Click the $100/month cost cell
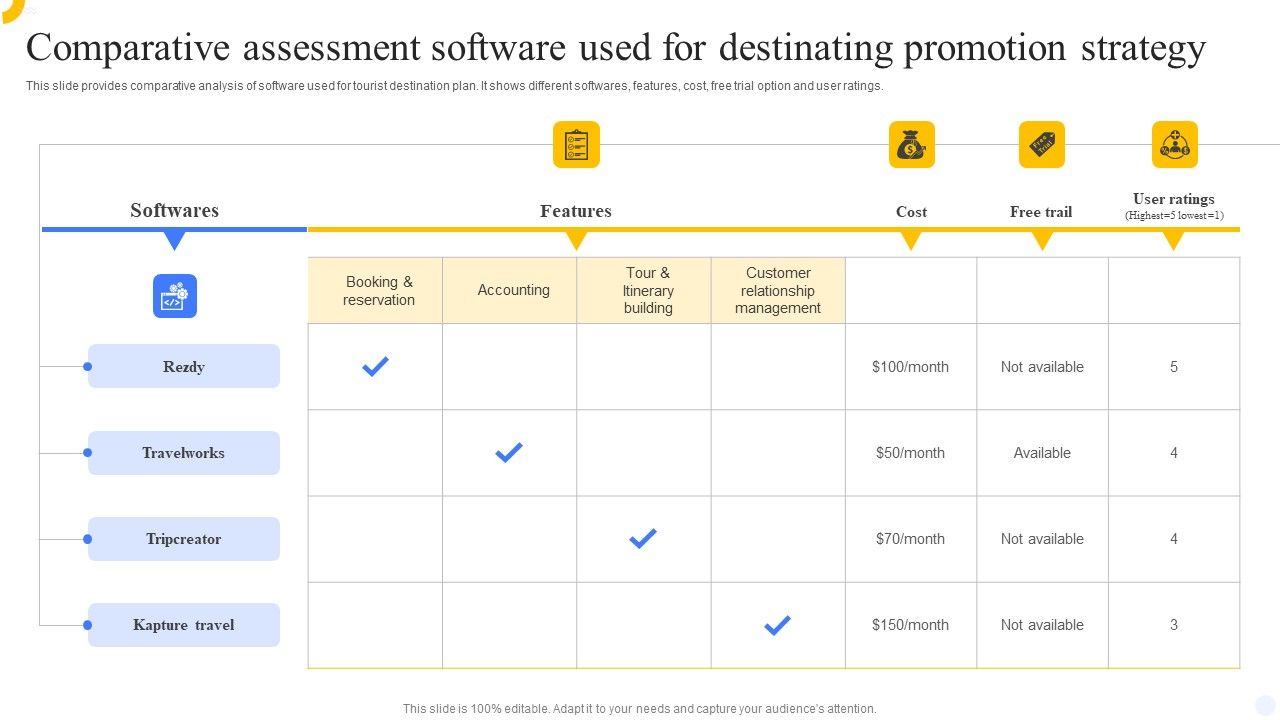The height and width of the screenshot is (720, 1280). click(910, 367)
